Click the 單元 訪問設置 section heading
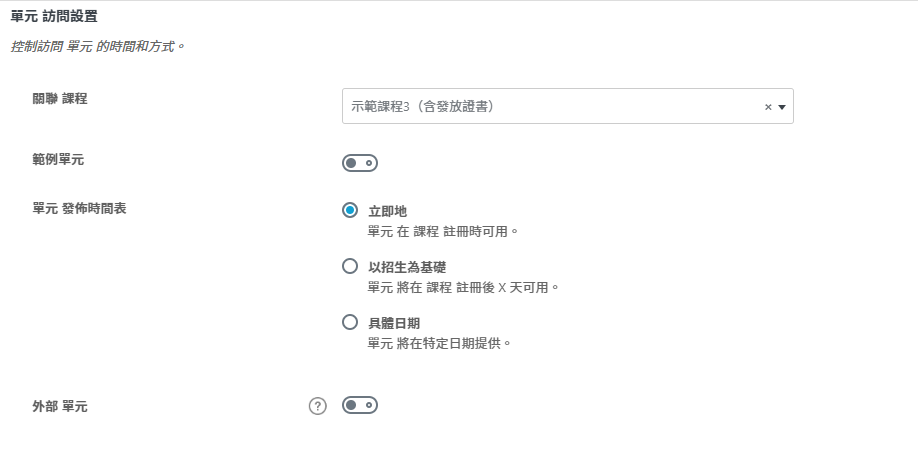 (54, 17)
